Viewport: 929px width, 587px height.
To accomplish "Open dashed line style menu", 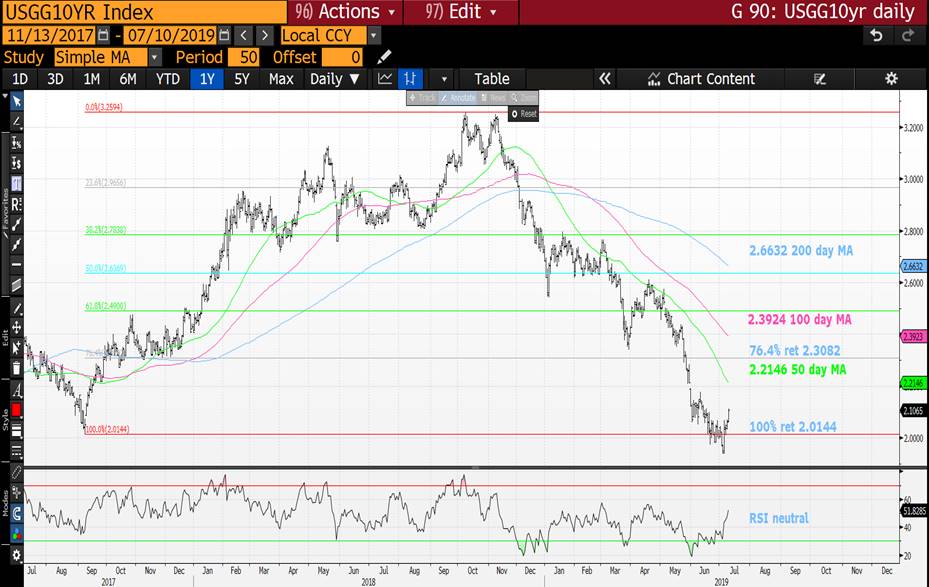I will click(x=17, y=451).
